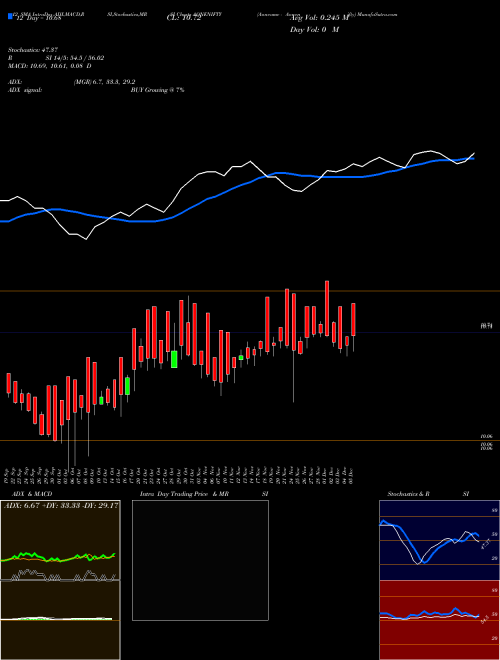Click the 'Intra Day Trading Price & MR' title

184,494
